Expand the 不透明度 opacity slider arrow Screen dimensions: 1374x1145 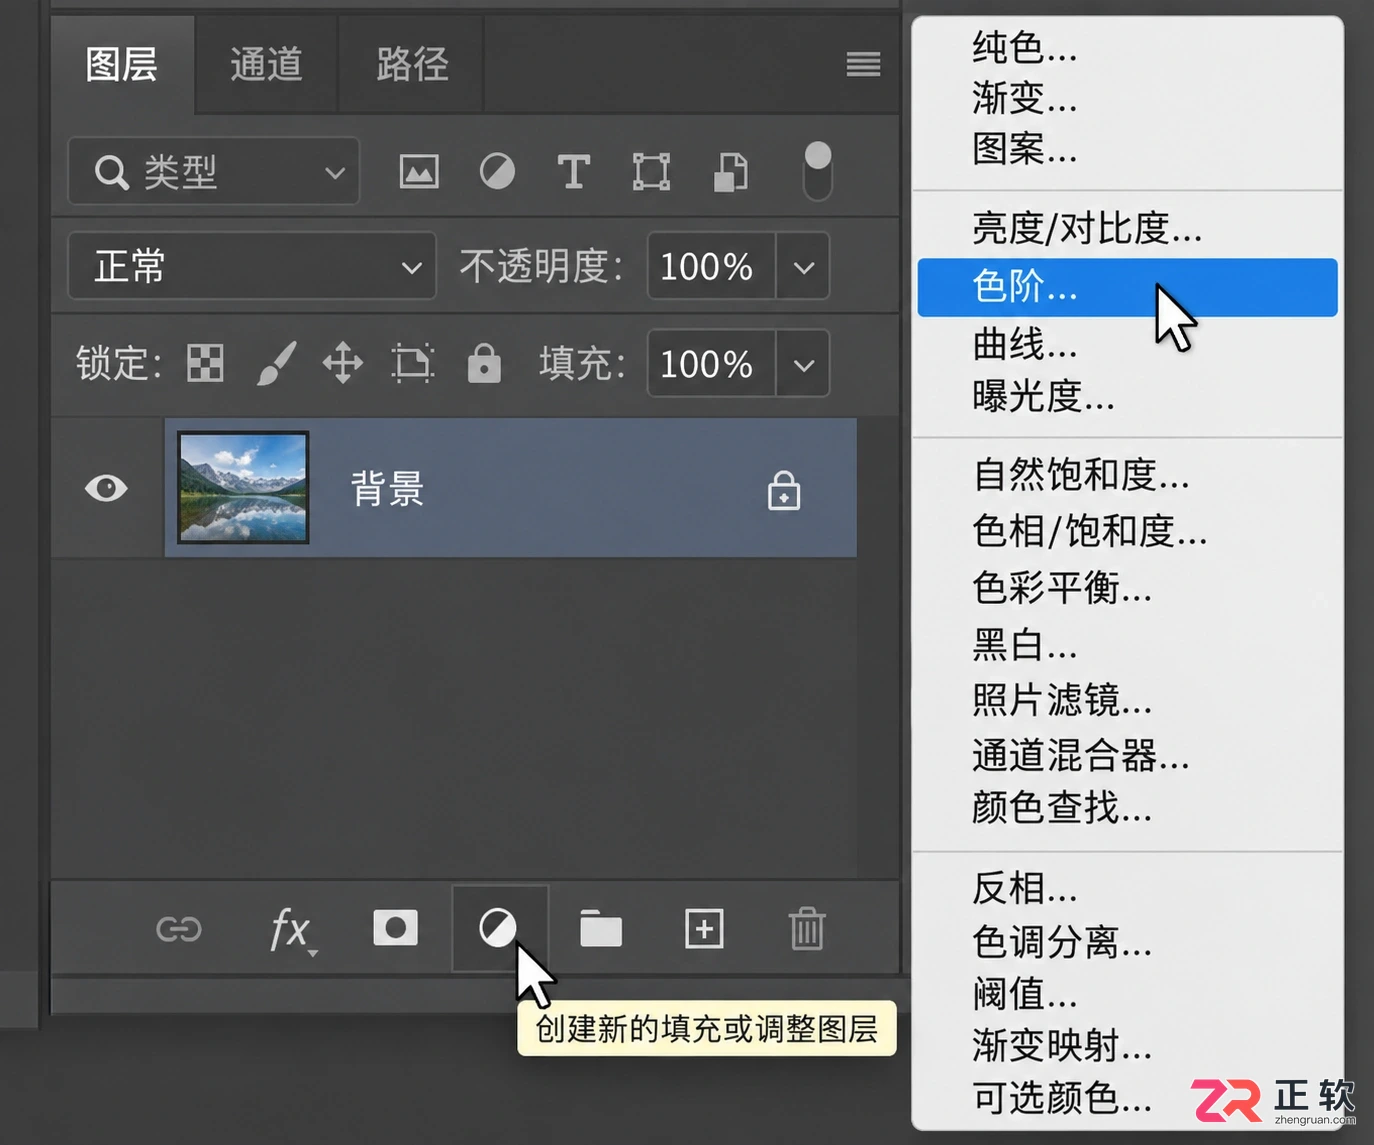pos(803,267)
